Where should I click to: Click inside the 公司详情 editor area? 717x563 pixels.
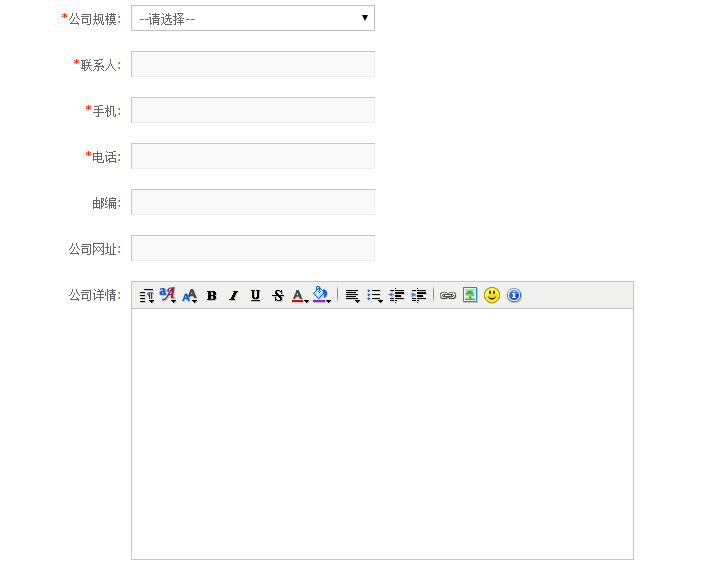tap(382, 434)
